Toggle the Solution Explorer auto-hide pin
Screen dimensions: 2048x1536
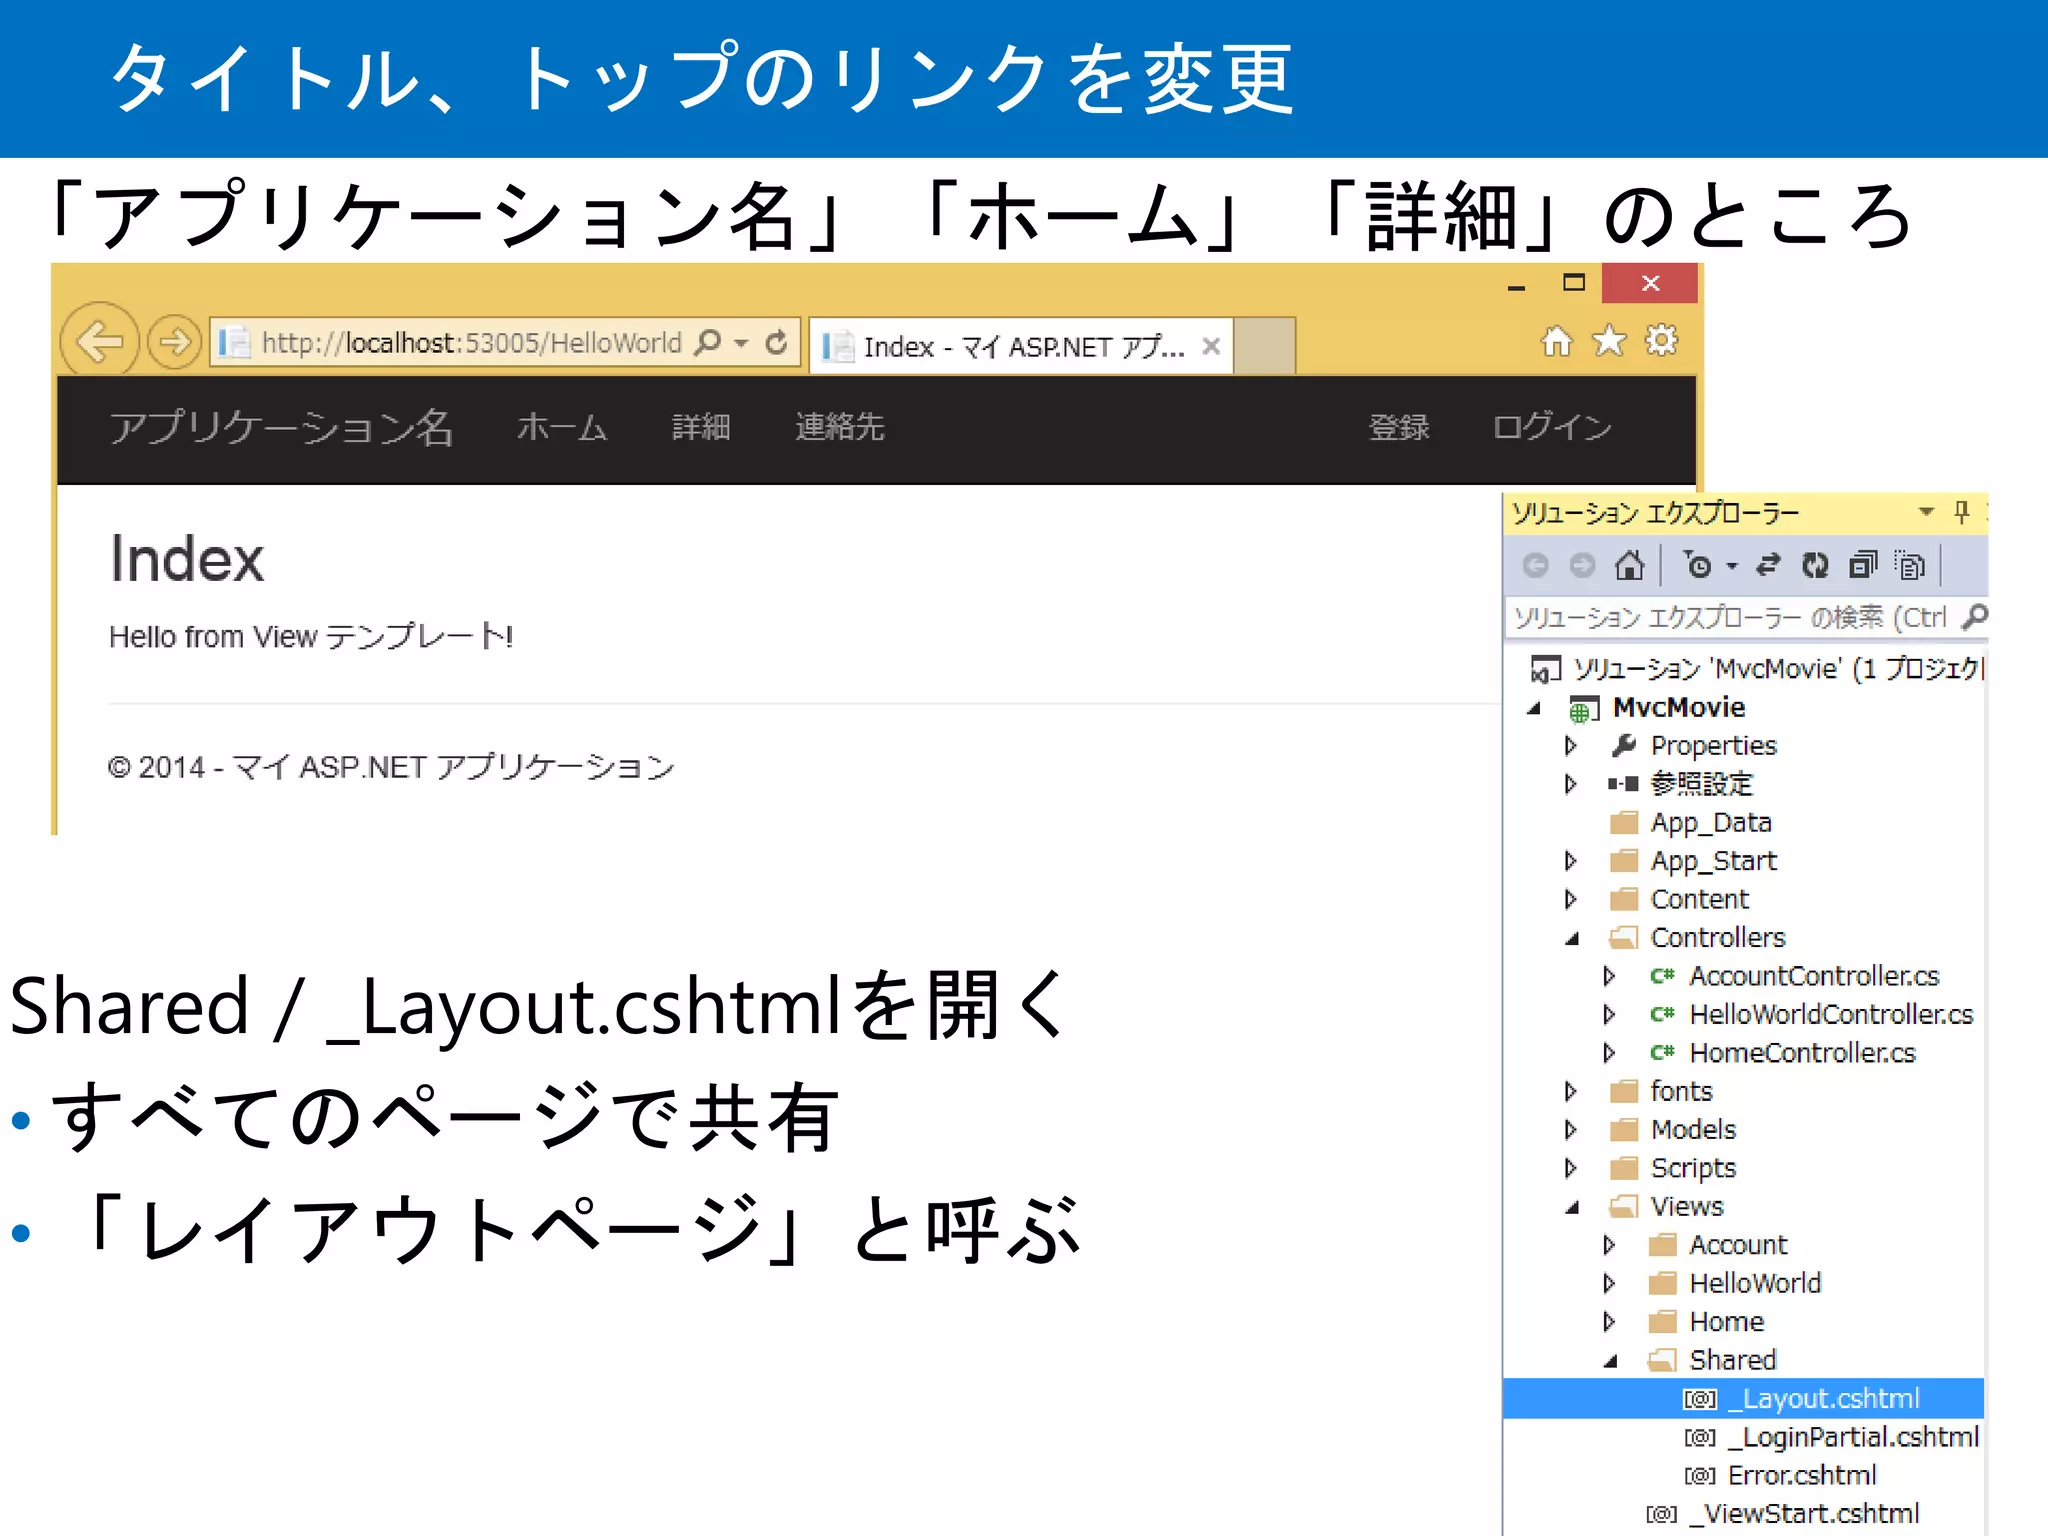tap(1962, 513)
